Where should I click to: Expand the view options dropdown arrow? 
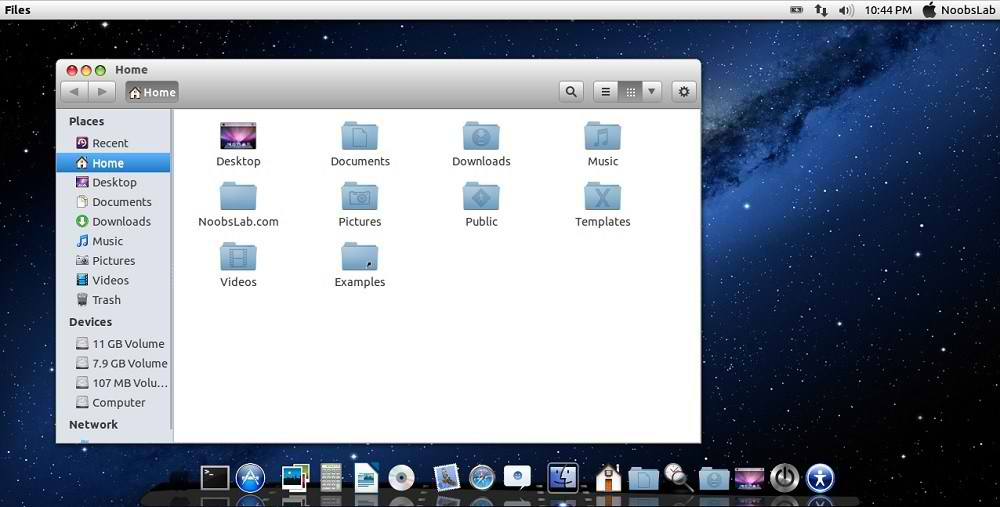(x=652, y=92)
